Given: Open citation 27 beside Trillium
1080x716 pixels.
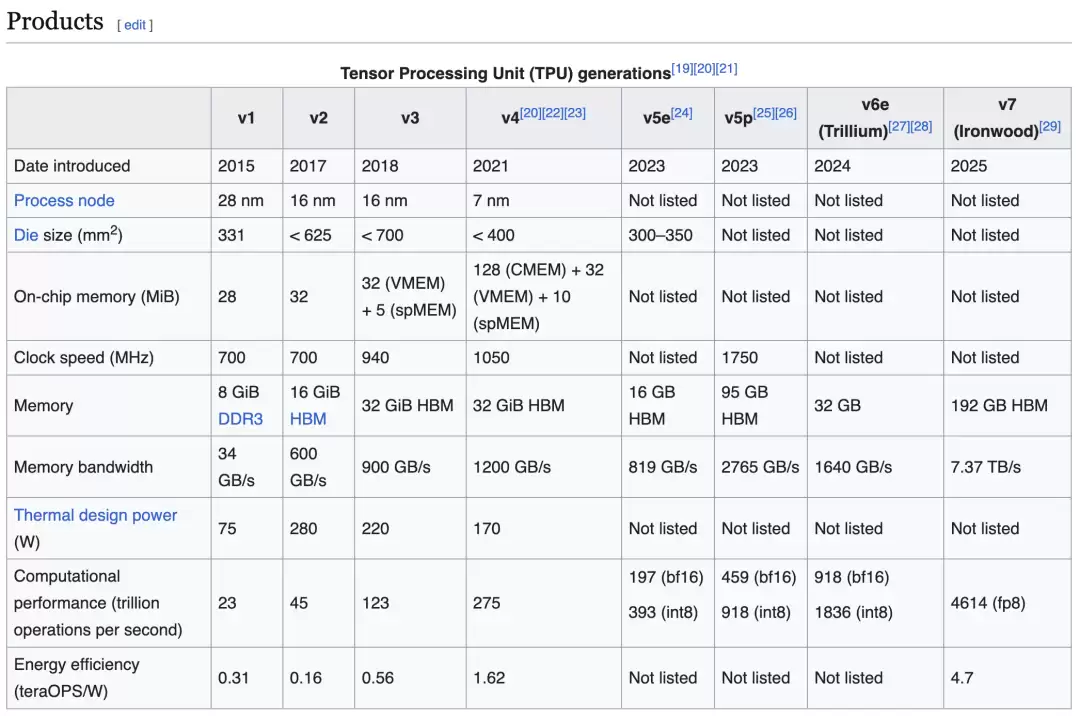Looking at the screenshot, I should [x=898, y=126].
